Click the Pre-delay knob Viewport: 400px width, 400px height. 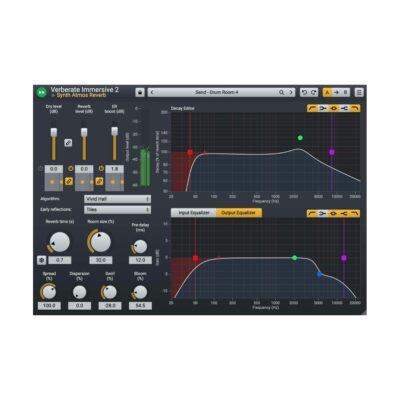pyautogui.click(x=140, y=247)
